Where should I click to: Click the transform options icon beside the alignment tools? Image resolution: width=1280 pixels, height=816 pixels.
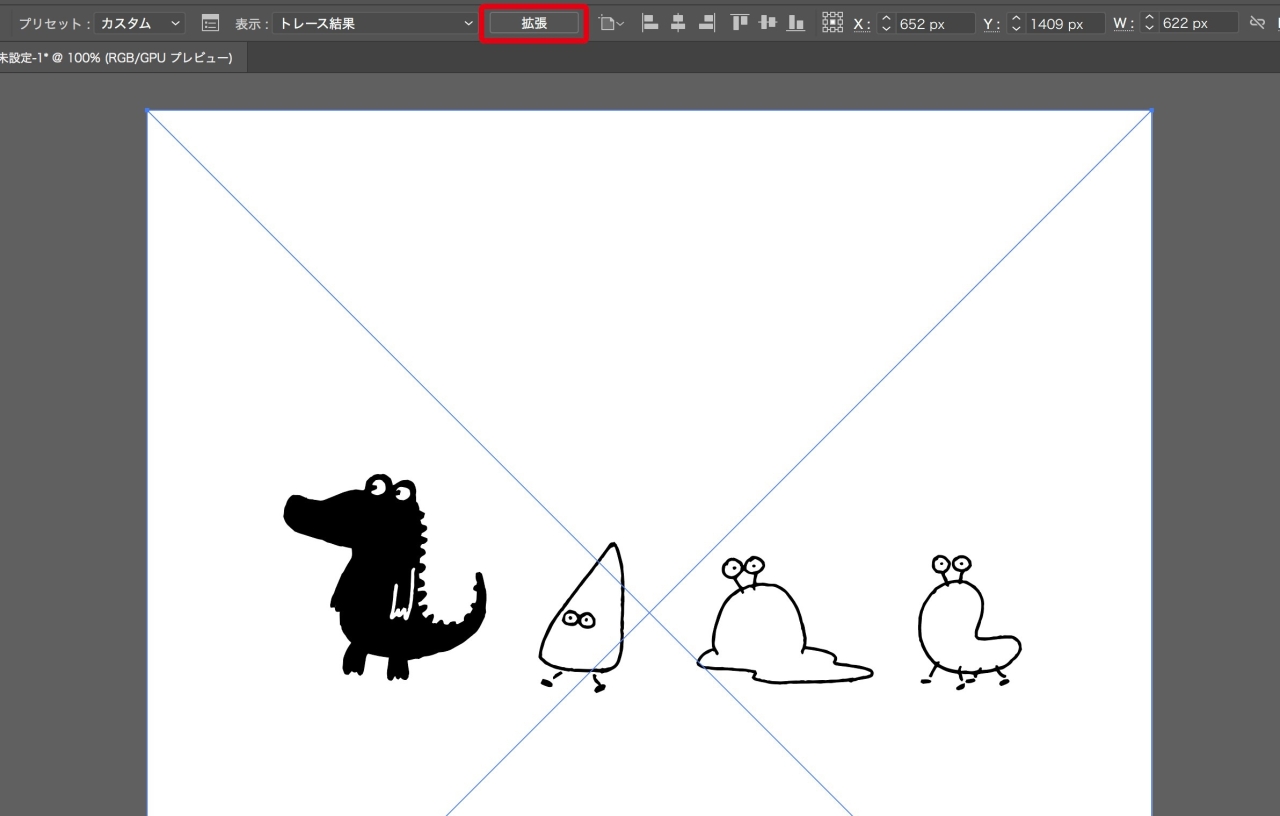tap(607, 21)
